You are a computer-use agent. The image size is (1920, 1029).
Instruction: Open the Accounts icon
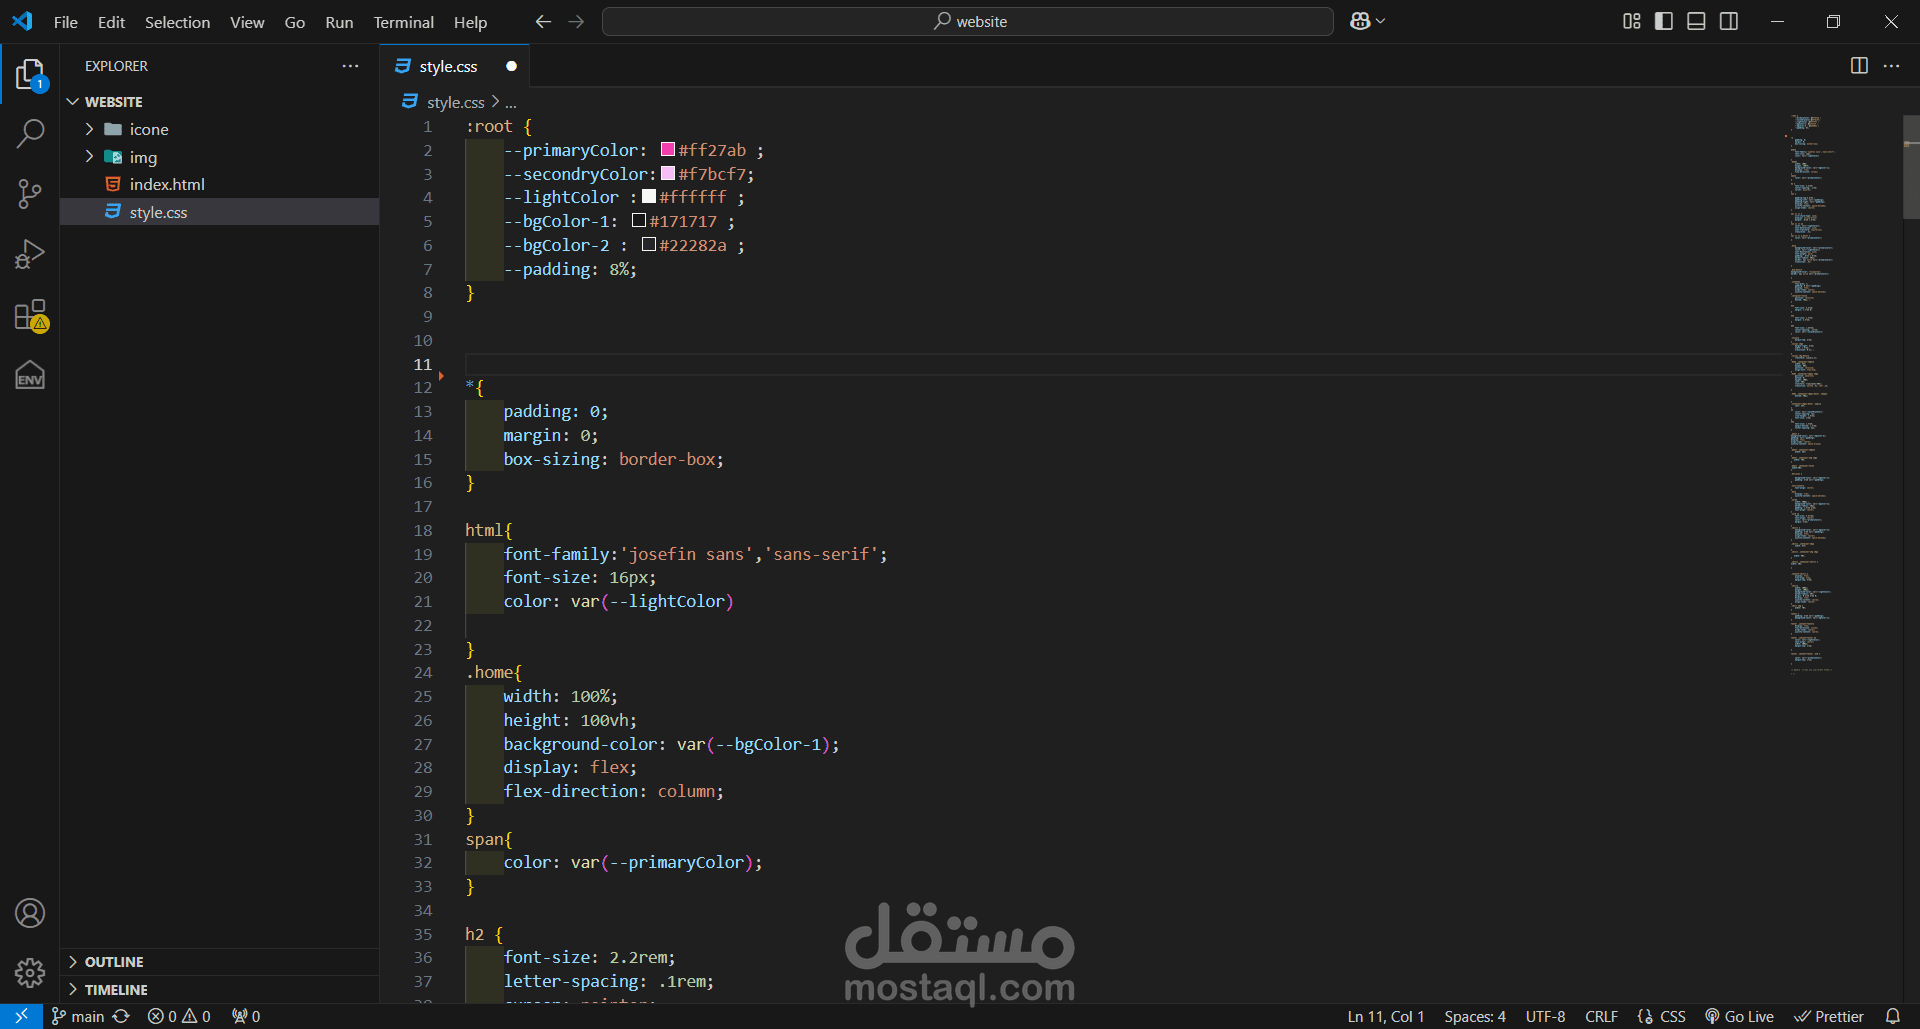click(30, 913)
